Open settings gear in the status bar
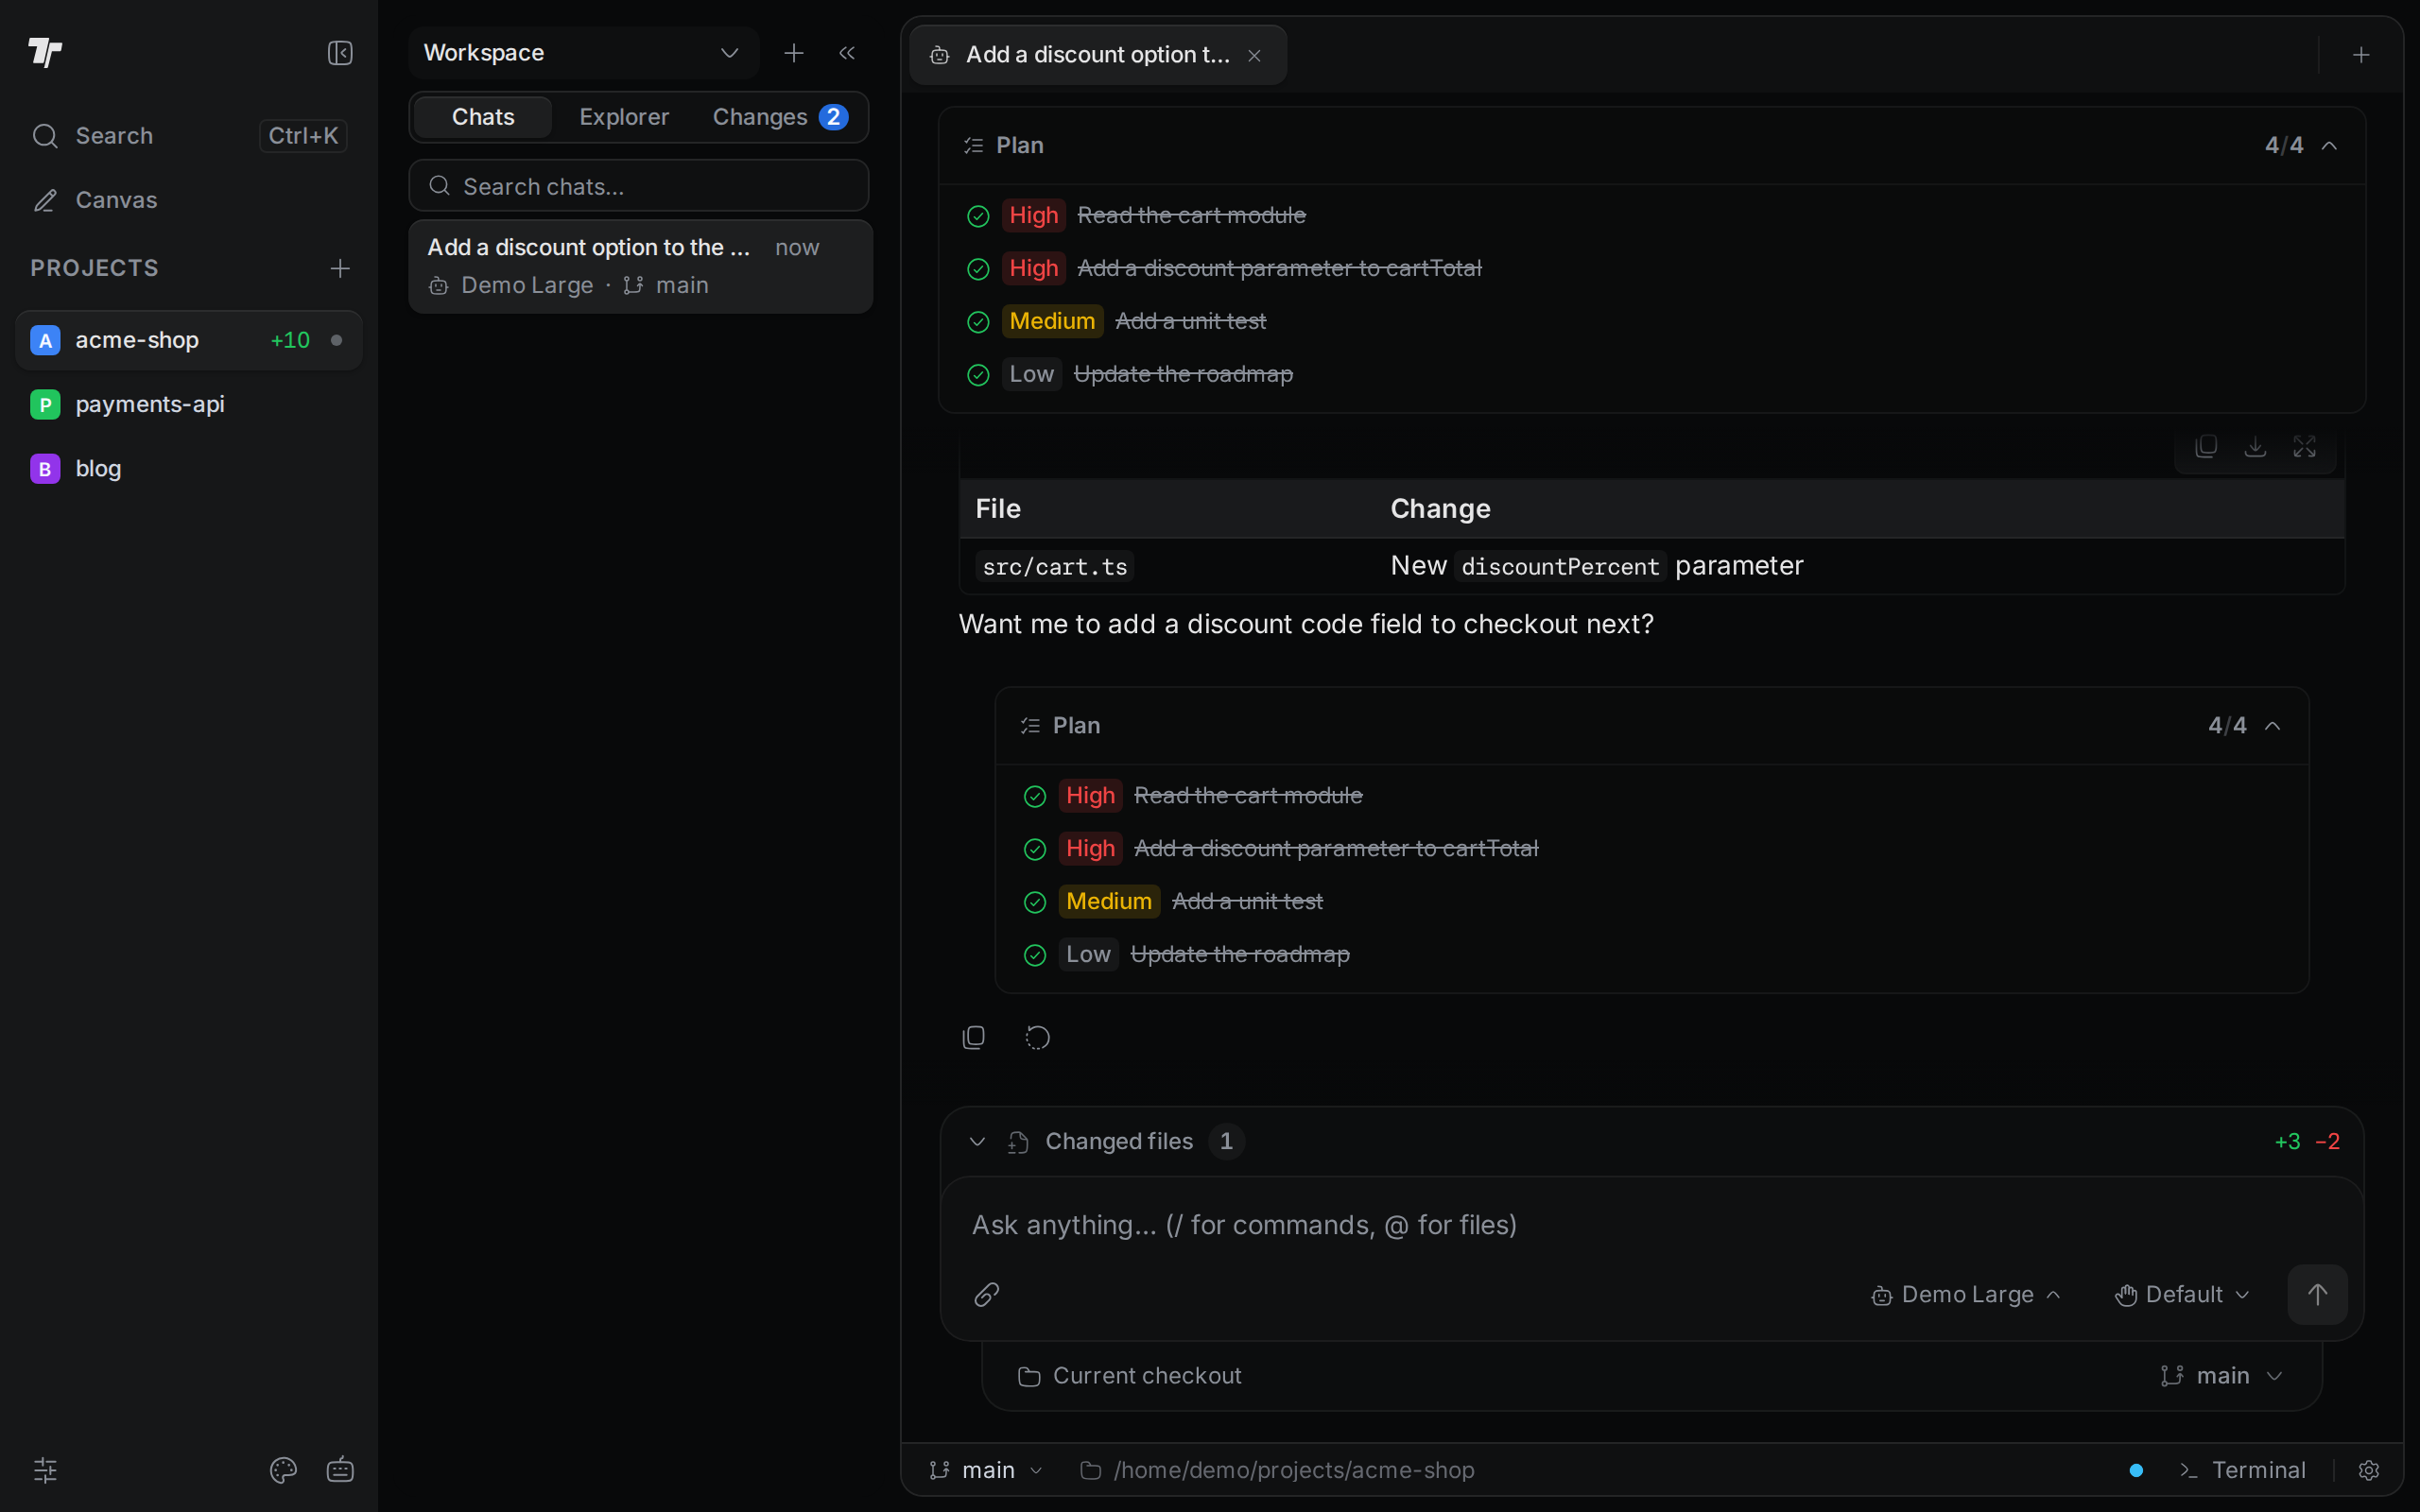Screen dimensions: 2420x1512 tap(2369, 1470)
